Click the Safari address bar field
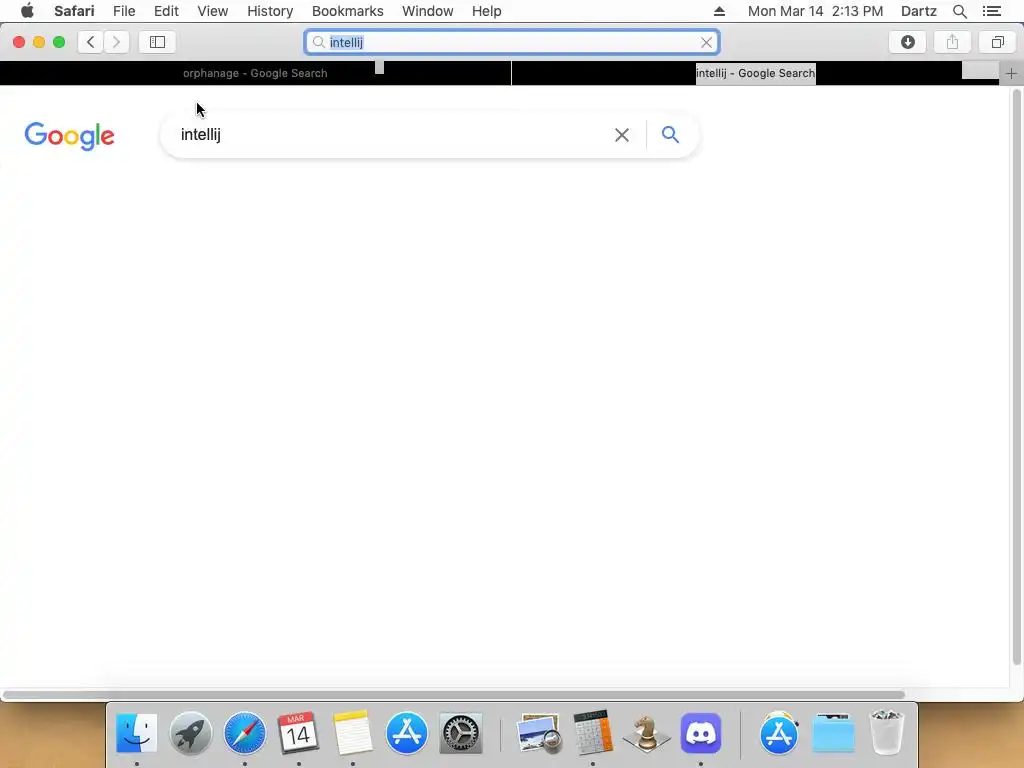Image resolution: width=1024 pixels, height=768 pixels. 512,42
